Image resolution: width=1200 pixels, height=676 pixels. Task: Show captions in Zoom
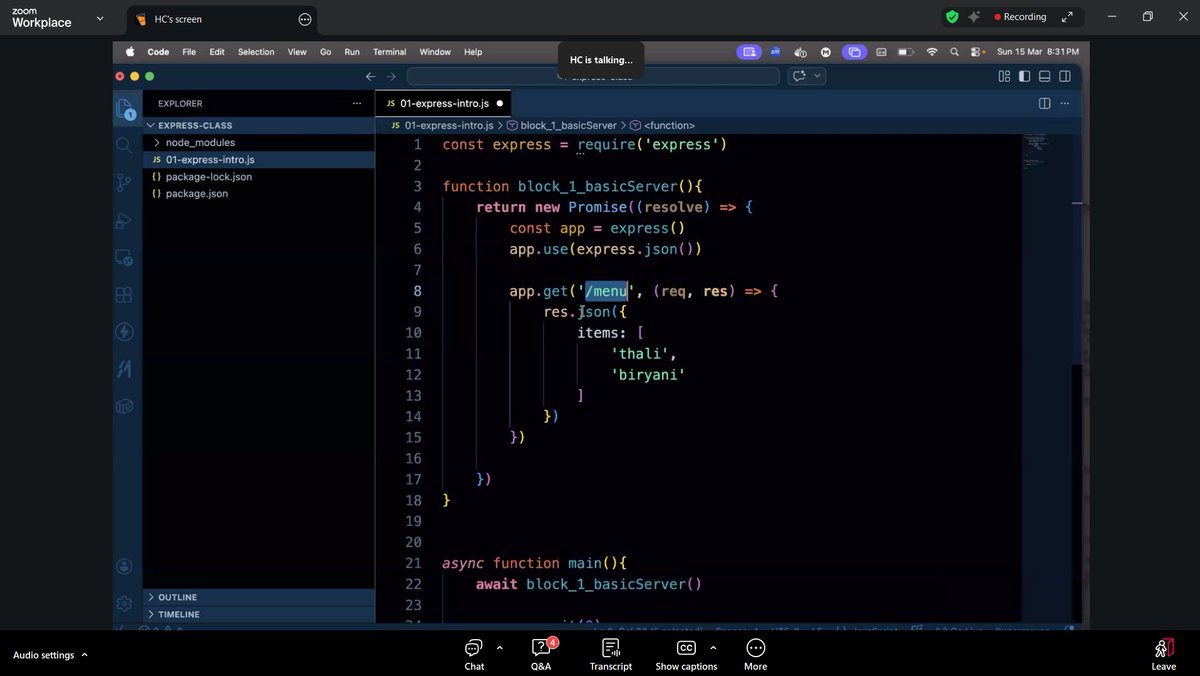(686, 653)
